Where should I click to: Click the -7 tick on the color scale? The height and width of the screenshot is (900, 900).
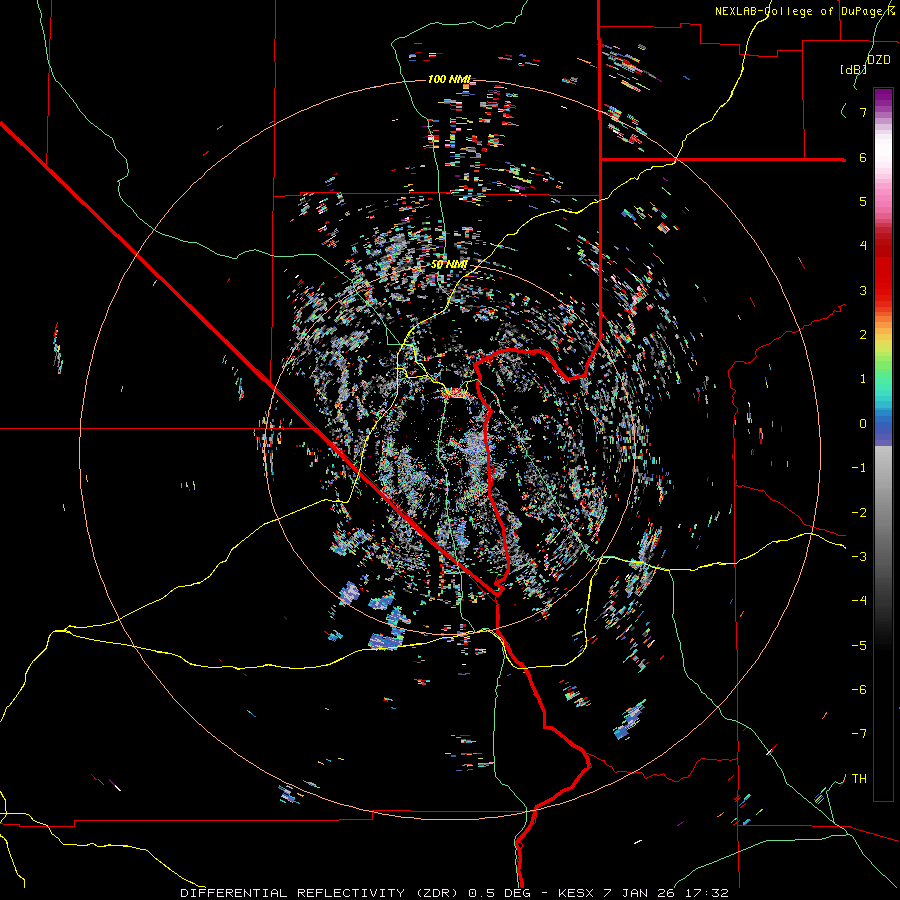(x=859, y=734)
